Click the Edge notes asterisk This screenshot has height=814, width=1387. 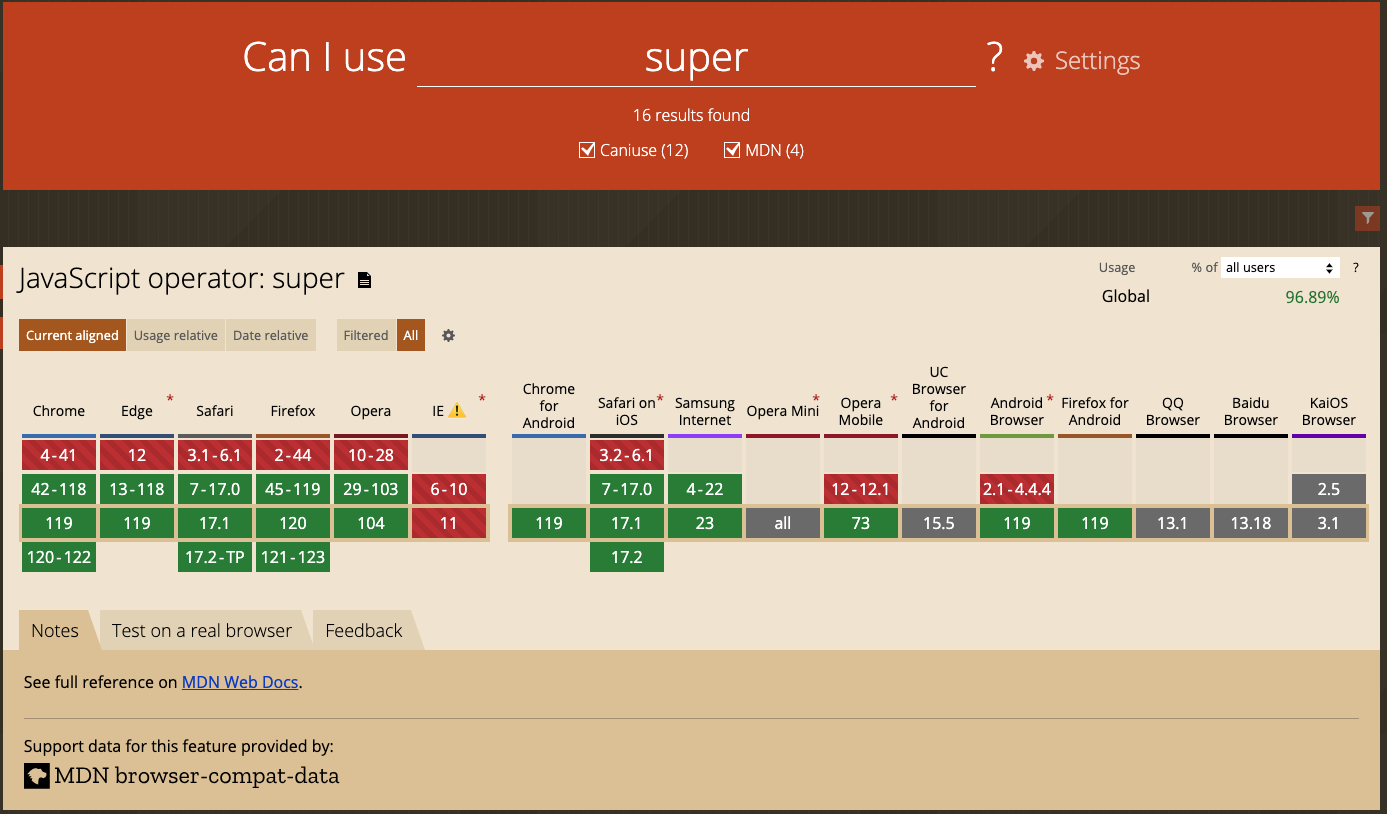click(170, 399)
